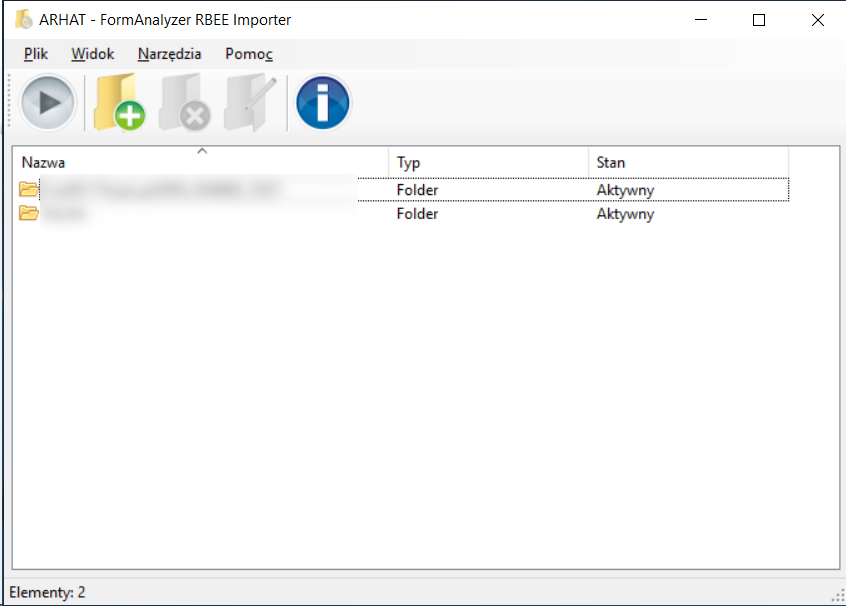Click the greyed-out edit folder pencil icon
This screenshot has width=846, height=606.
point(250,103)
